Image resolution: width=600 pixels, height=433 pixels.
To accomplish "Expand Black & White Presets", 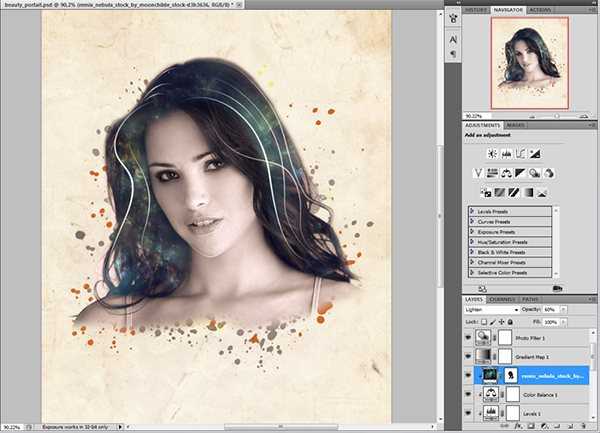I will [472, 252].
